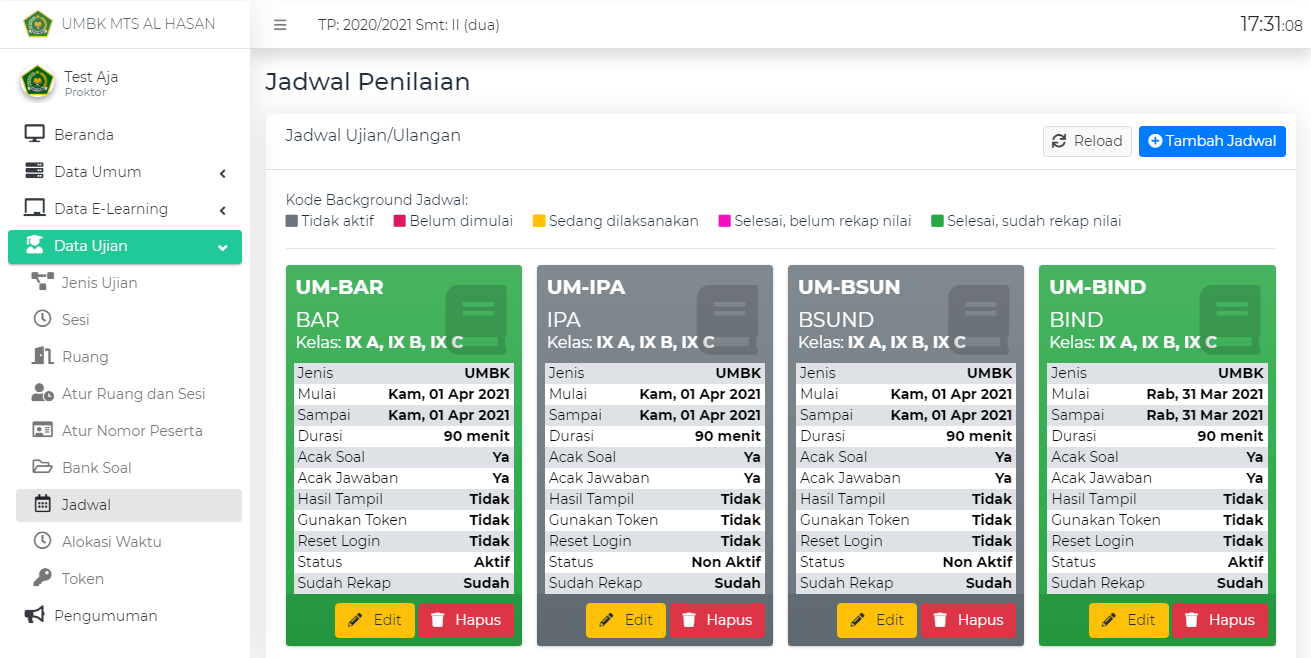Open Pengumuman in the sidebar
The height and width of the screenshot is (658, 1311).
[x=105, y=616]
